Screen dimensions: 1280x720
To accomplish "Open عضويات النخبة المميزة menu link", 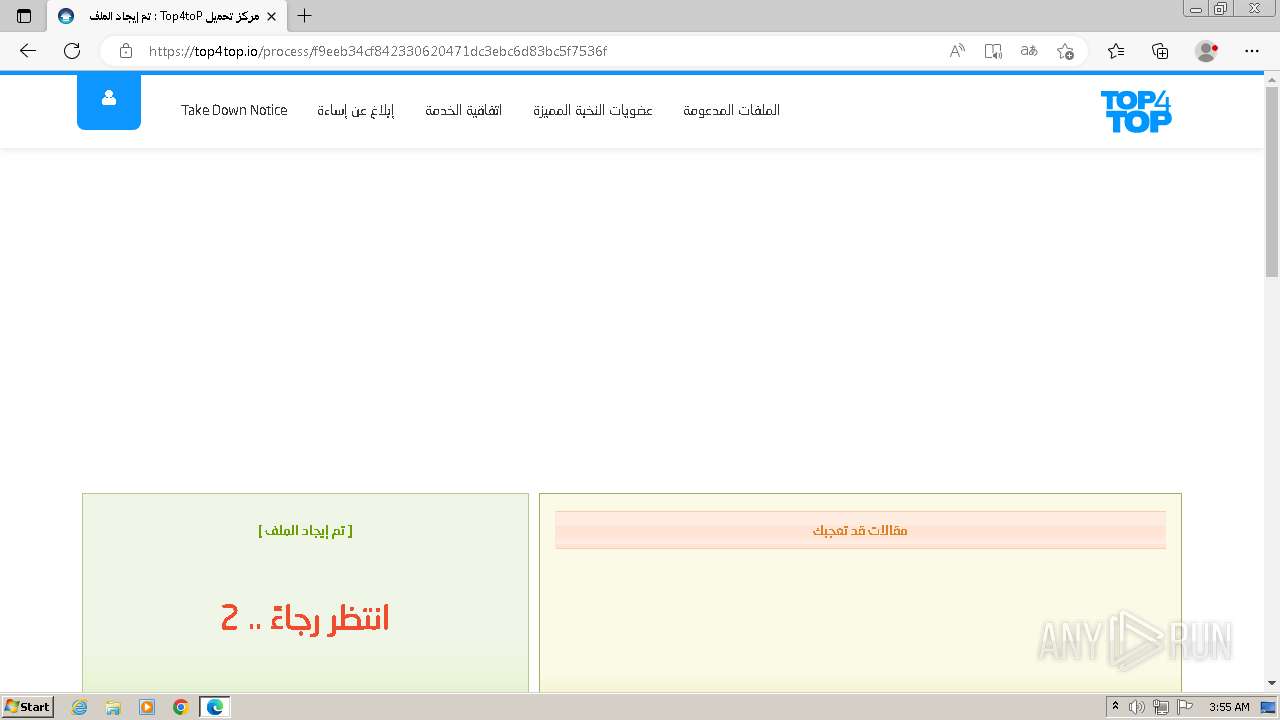I will [x=593, y=110].
